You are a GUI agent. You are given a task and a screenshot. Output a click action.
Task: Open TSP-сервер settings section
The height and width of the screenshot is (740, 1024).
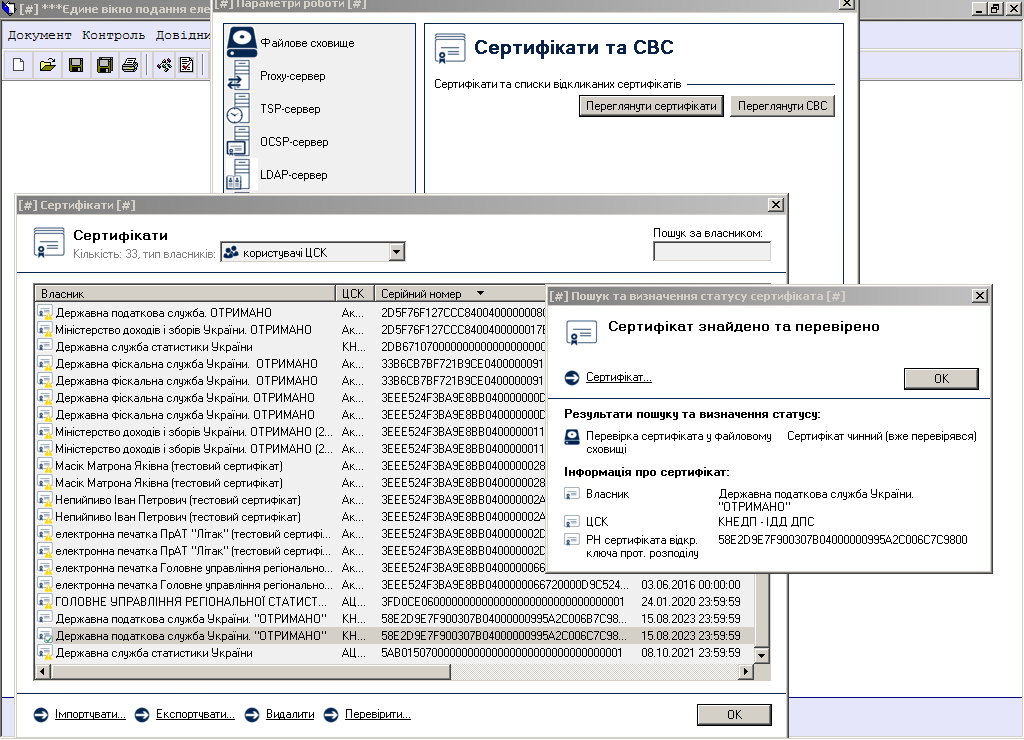pos(290,109)
